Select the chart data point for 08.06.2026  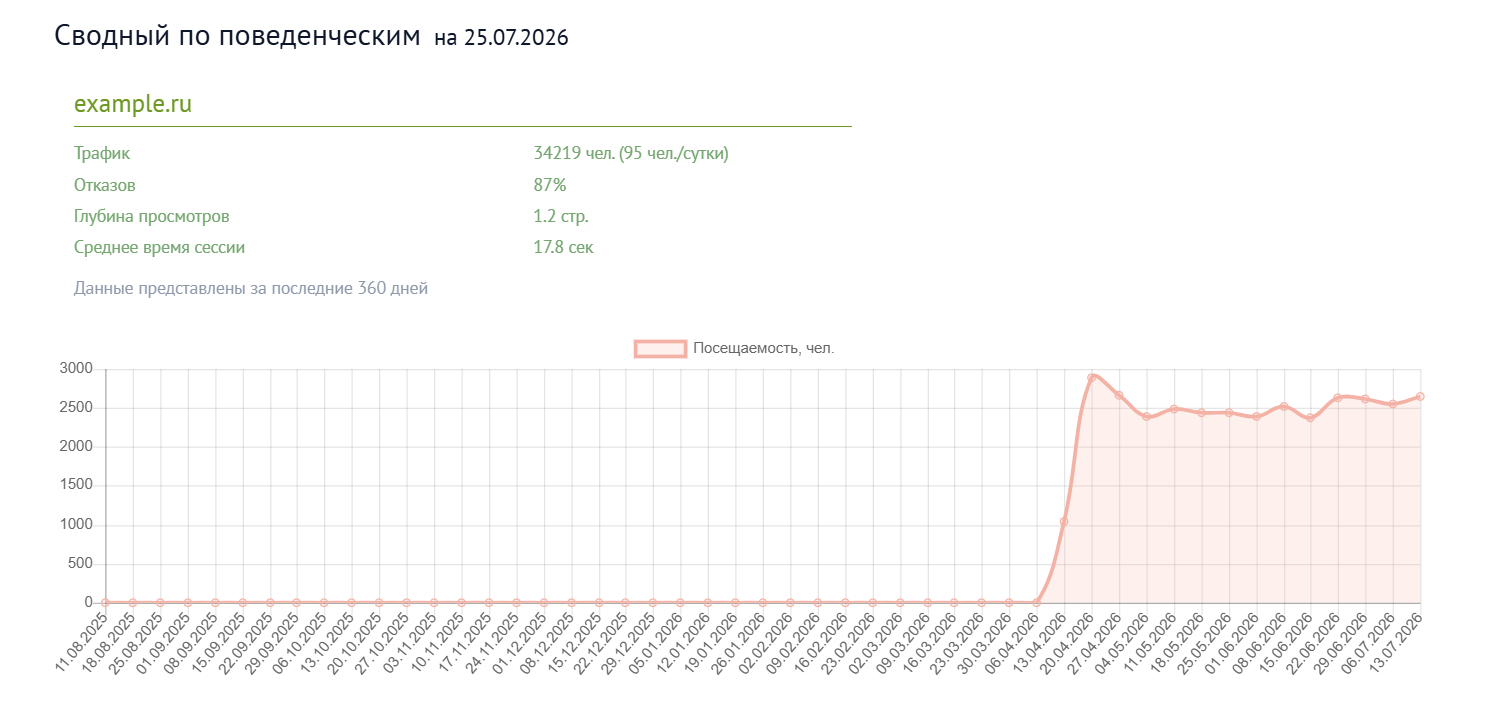[x=1283, y=406]
